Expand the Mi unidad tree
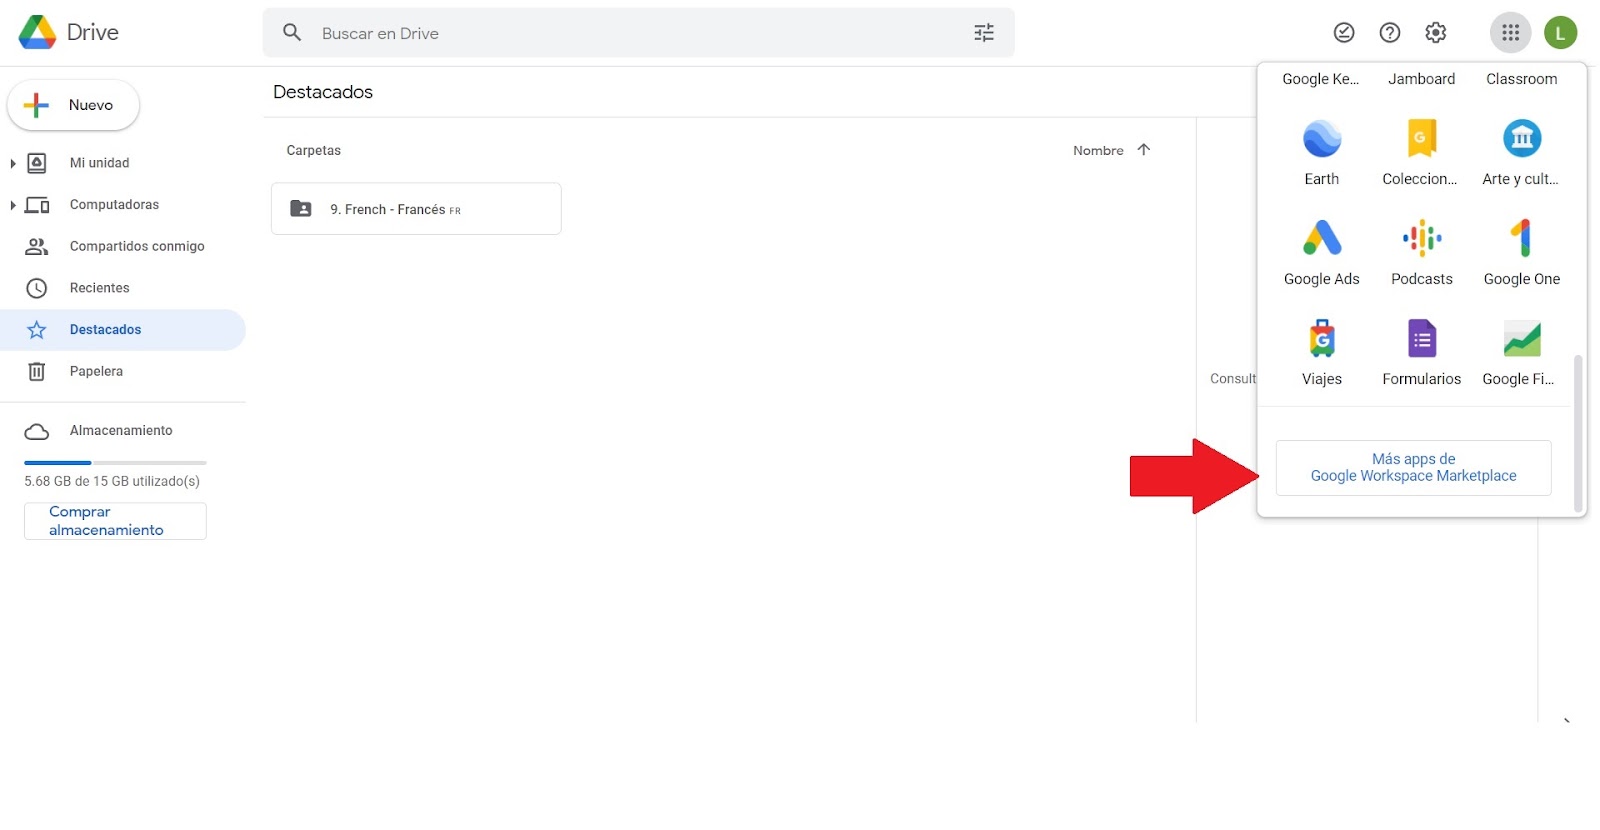 click(x=12, y=163)
